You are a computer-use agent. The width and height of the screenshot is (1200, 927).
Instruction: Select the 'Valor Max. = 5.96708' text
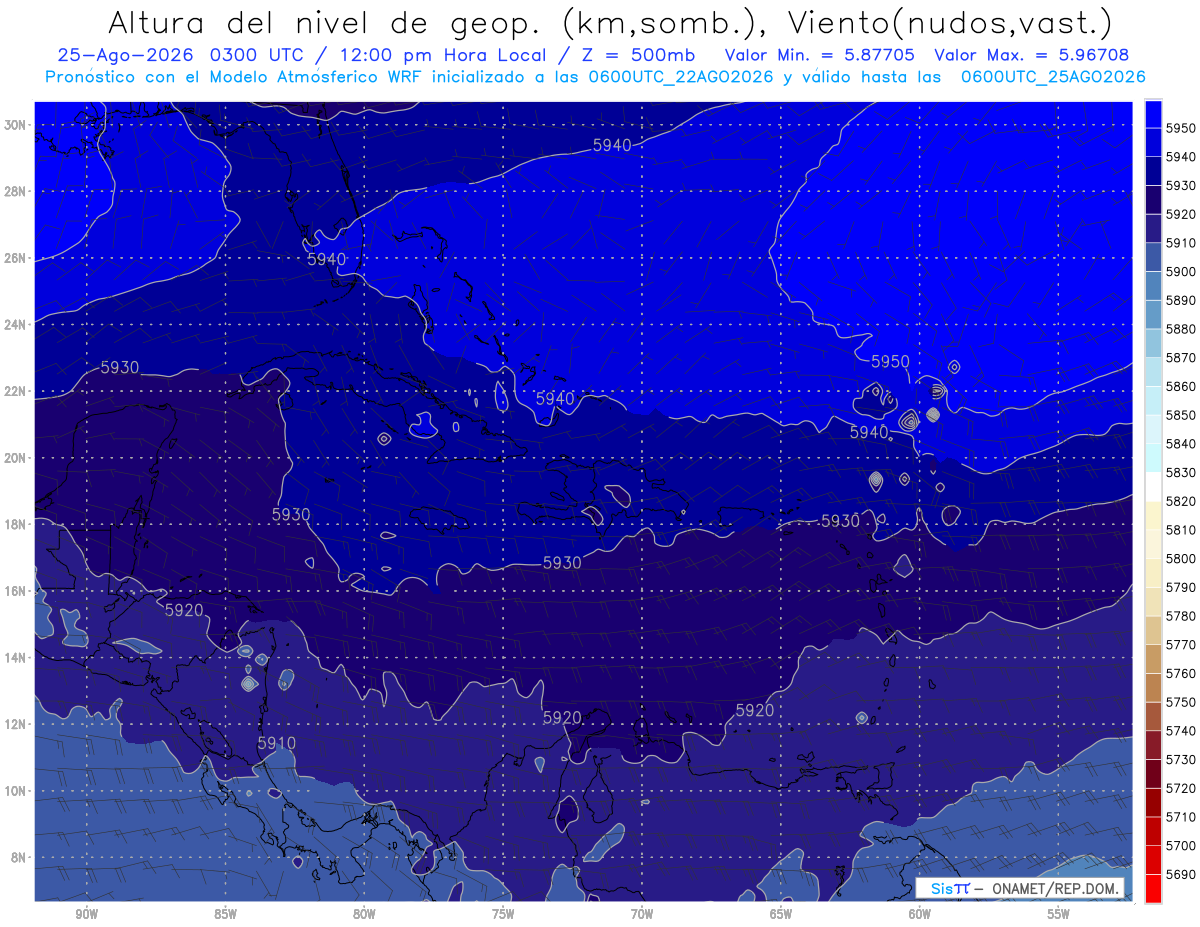coord(1032,56)
